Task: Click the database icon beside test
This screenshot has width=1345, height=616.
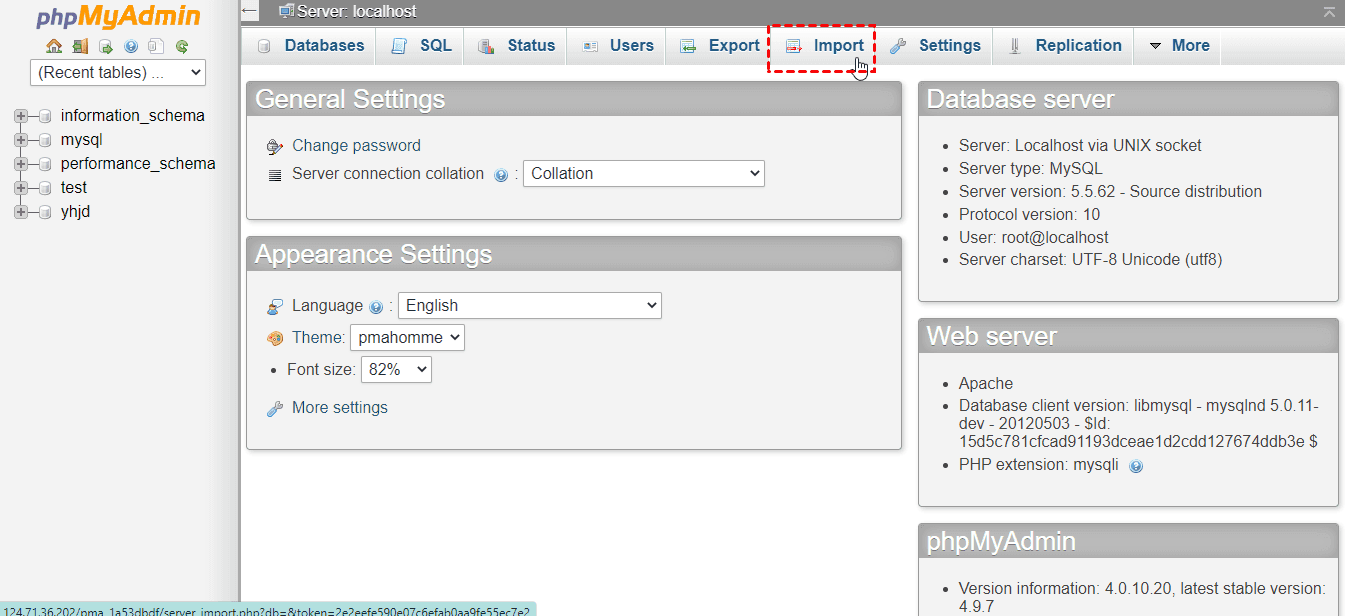Action: [45, 188]
